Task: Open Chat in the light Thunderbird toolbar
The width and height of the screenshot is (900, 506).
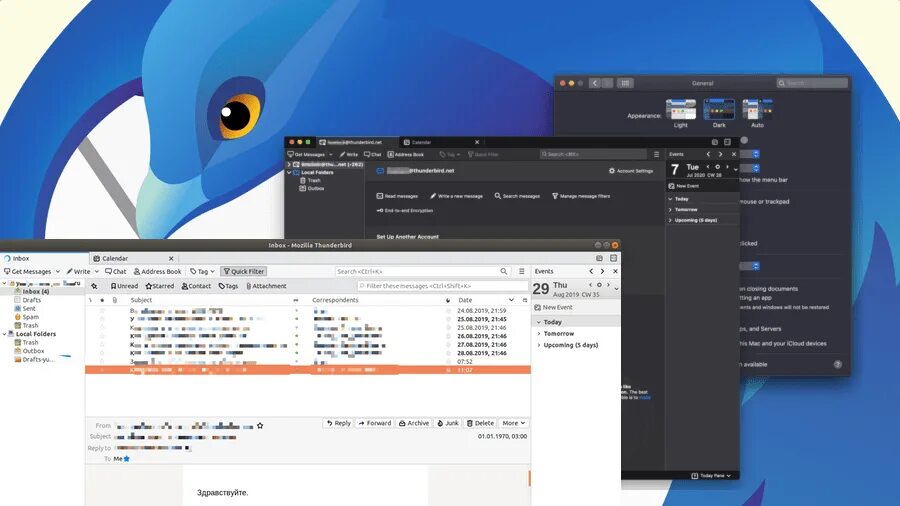Action: point(115,271)
